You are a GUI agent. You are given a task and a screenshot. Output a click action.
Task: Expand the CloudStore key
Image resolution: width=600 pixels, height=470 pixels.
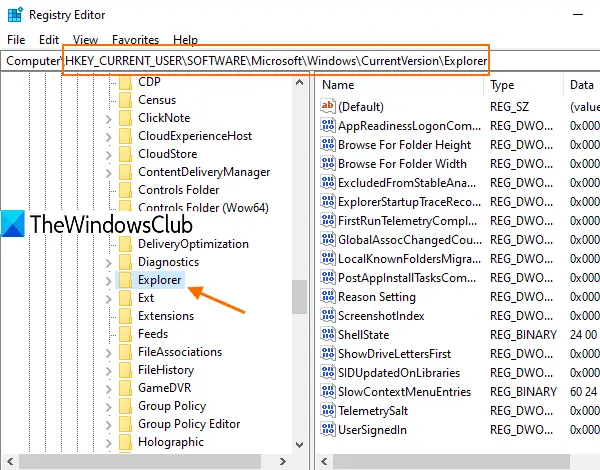pyautogui.click(x=109, y=155)
